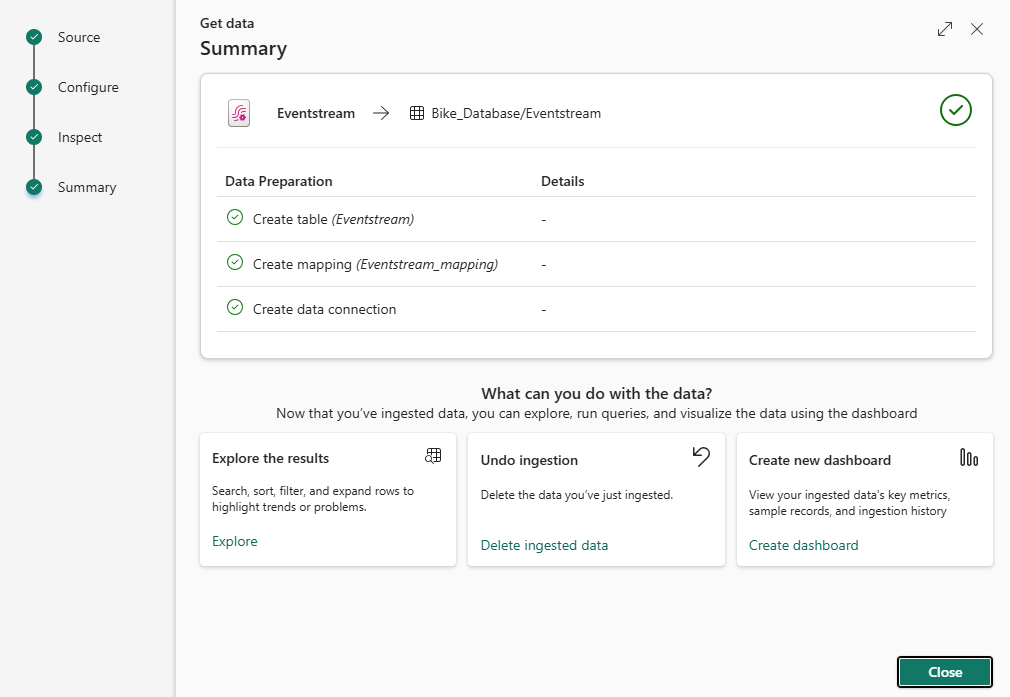This screenshot has width=1010, height=697.
Task: Open the Inspect step
Action: (79, 137)
